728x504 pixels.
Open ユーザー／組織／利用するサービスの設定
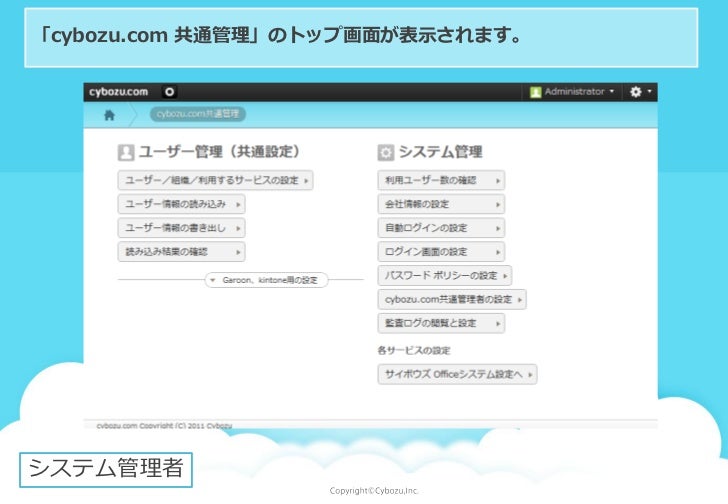[x=215, y=181]
